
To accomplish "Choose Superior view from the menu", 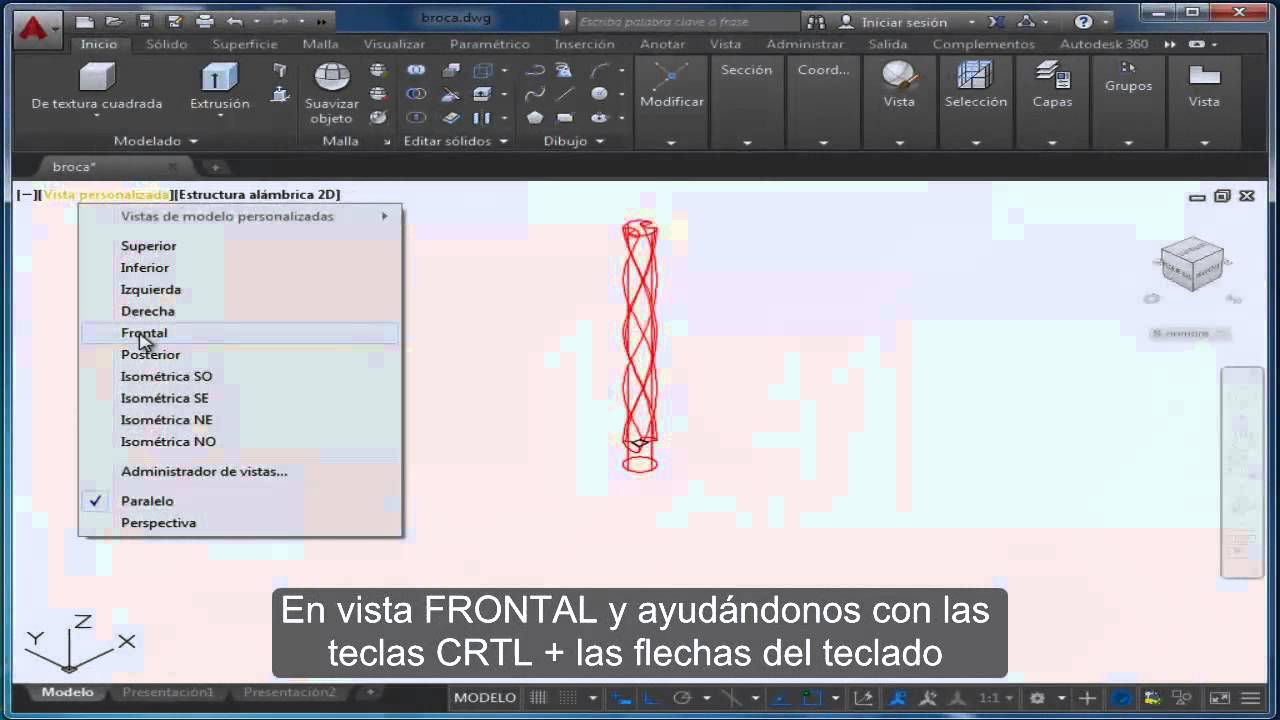I will tap(240, 246).
